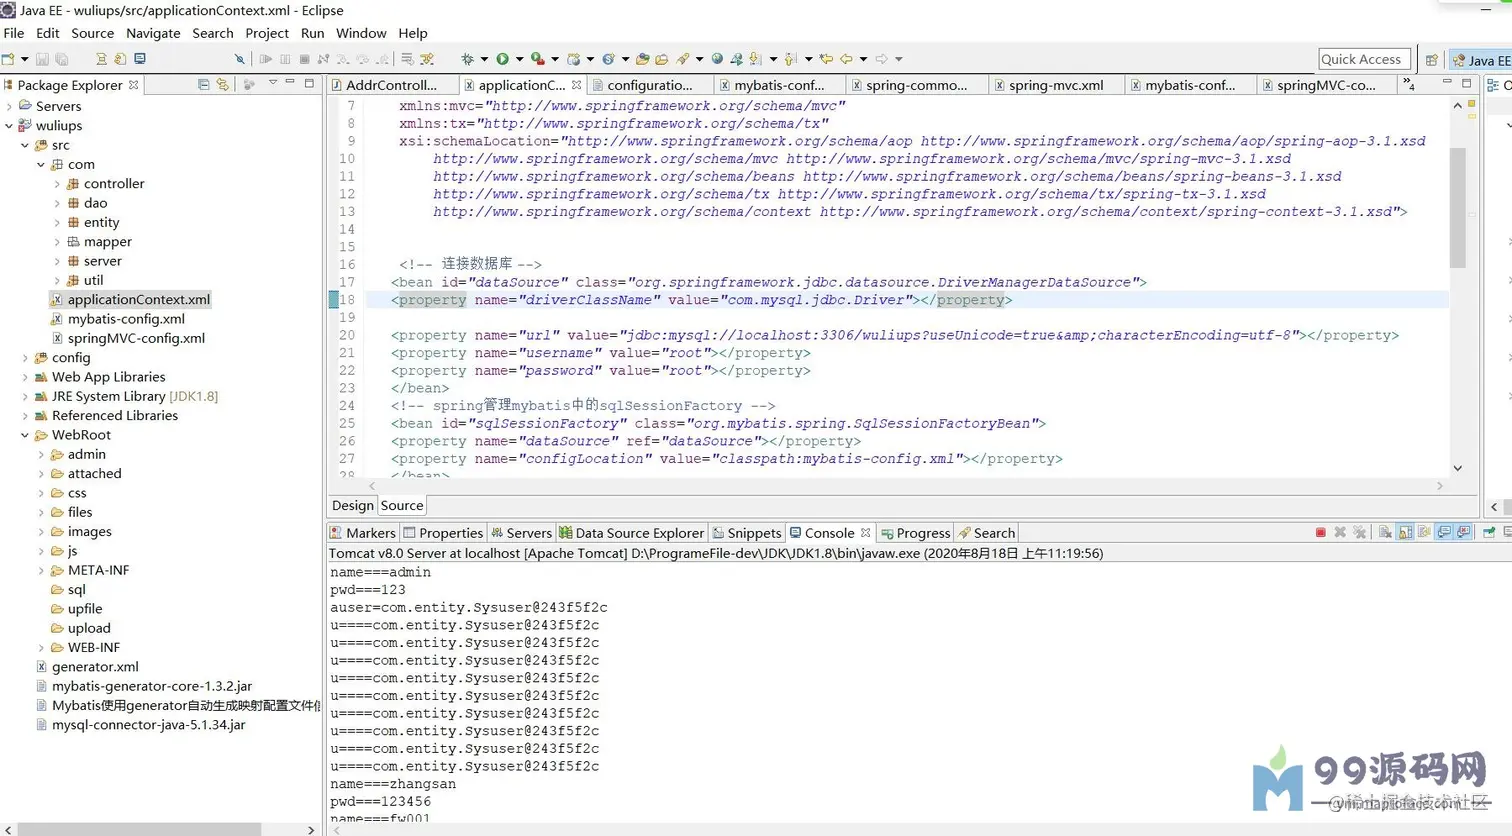Show hidden editor tabs overflow list
The width and height of the screenshot is (1512, 836).
[1409, 85]
